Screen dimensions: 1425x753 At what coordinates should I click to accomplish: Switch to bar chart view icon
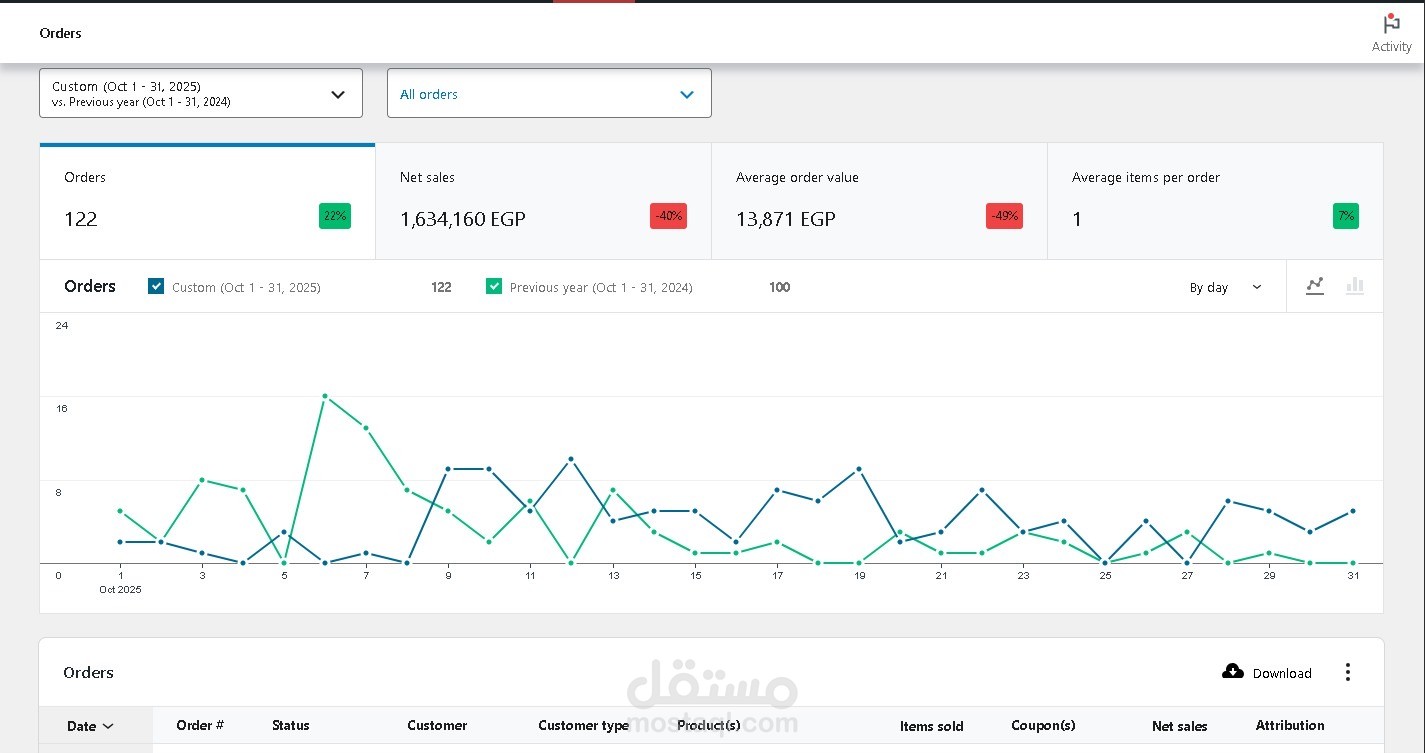click(1355, 287)
